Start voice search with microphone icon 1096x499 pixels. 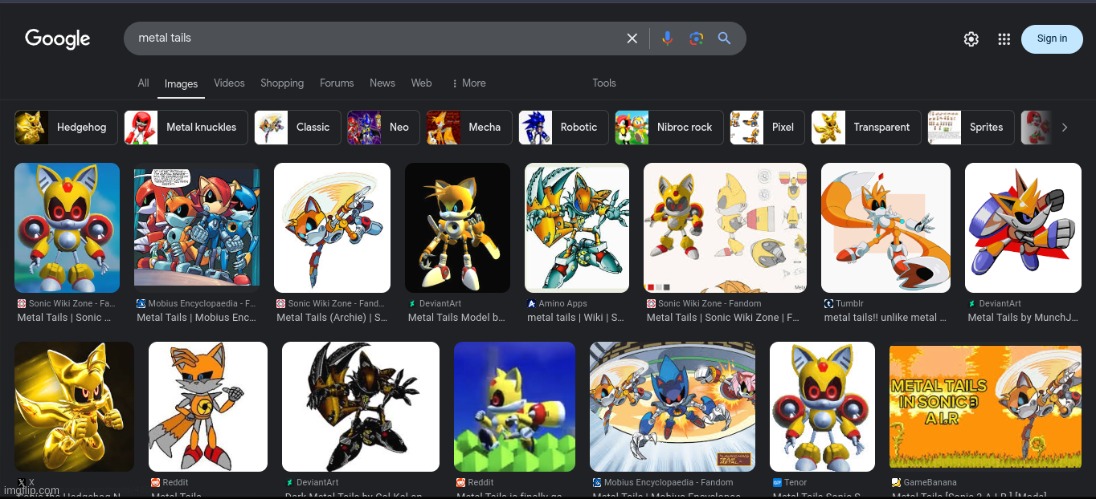(x=668, y=38)
